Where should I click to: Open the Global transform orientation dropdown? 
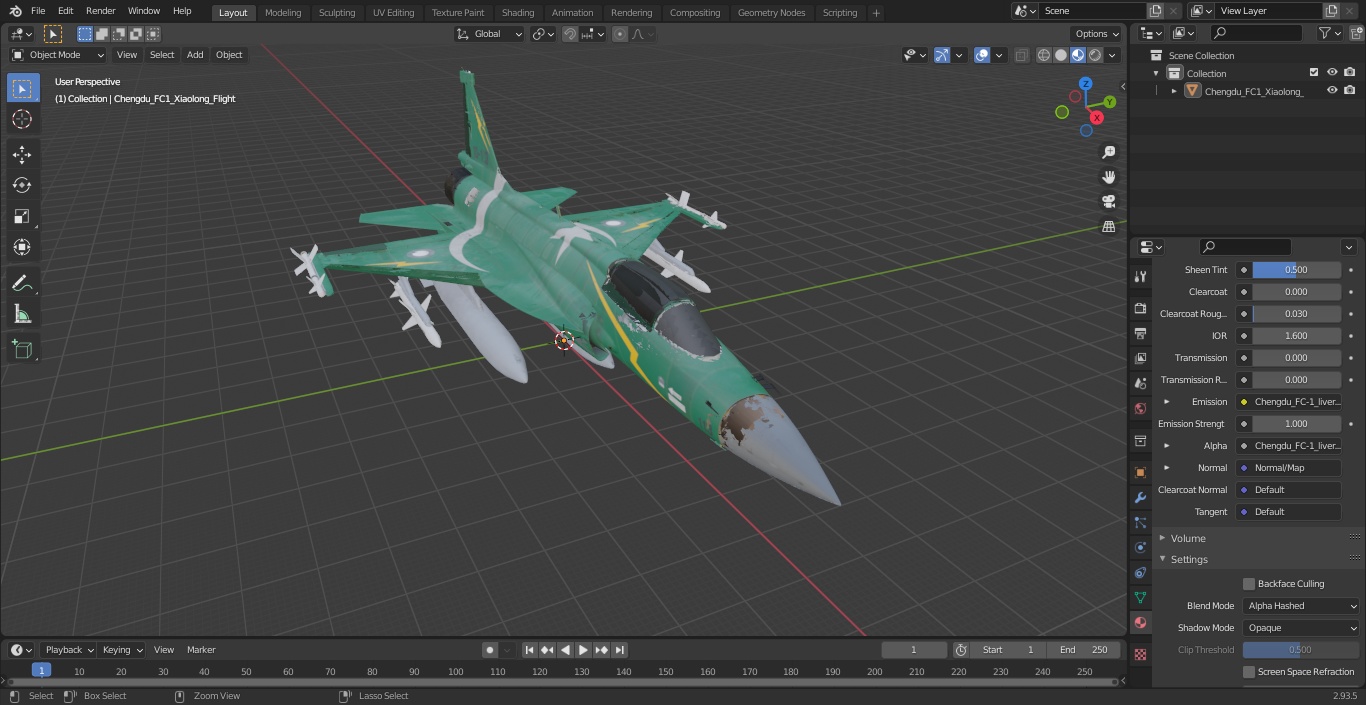(x=490, y=34)
